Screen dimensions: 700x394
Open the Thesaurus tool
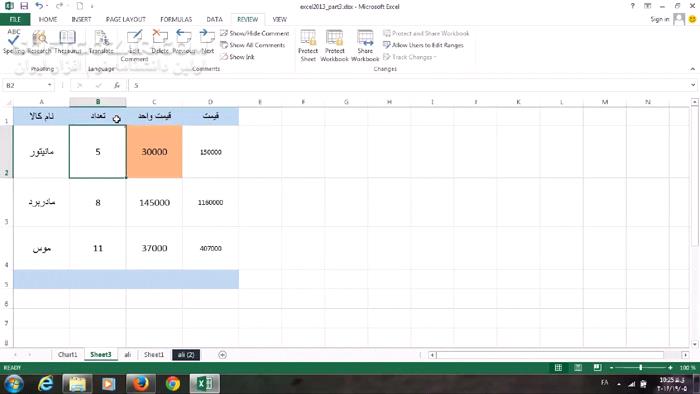click(x=68, y=41)
